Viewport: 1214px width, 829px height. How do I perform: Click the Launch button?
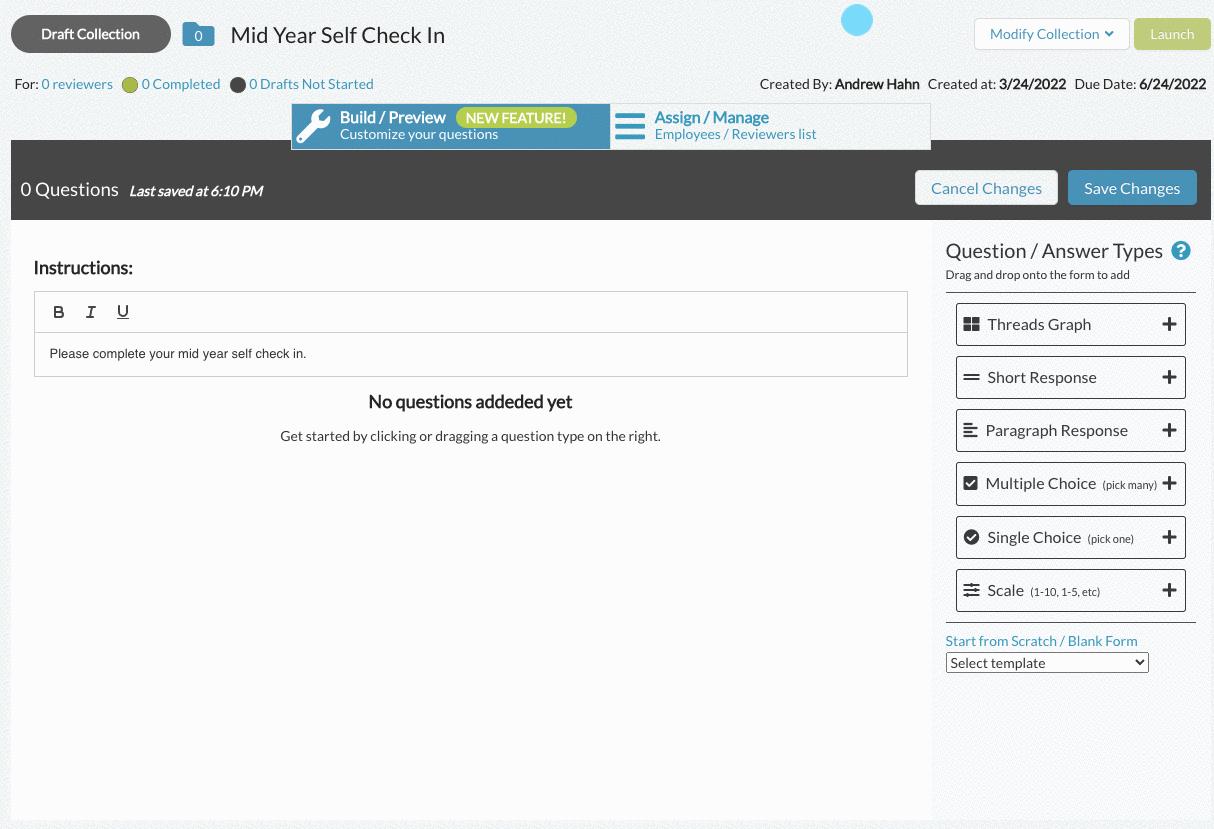[1172, 34]
